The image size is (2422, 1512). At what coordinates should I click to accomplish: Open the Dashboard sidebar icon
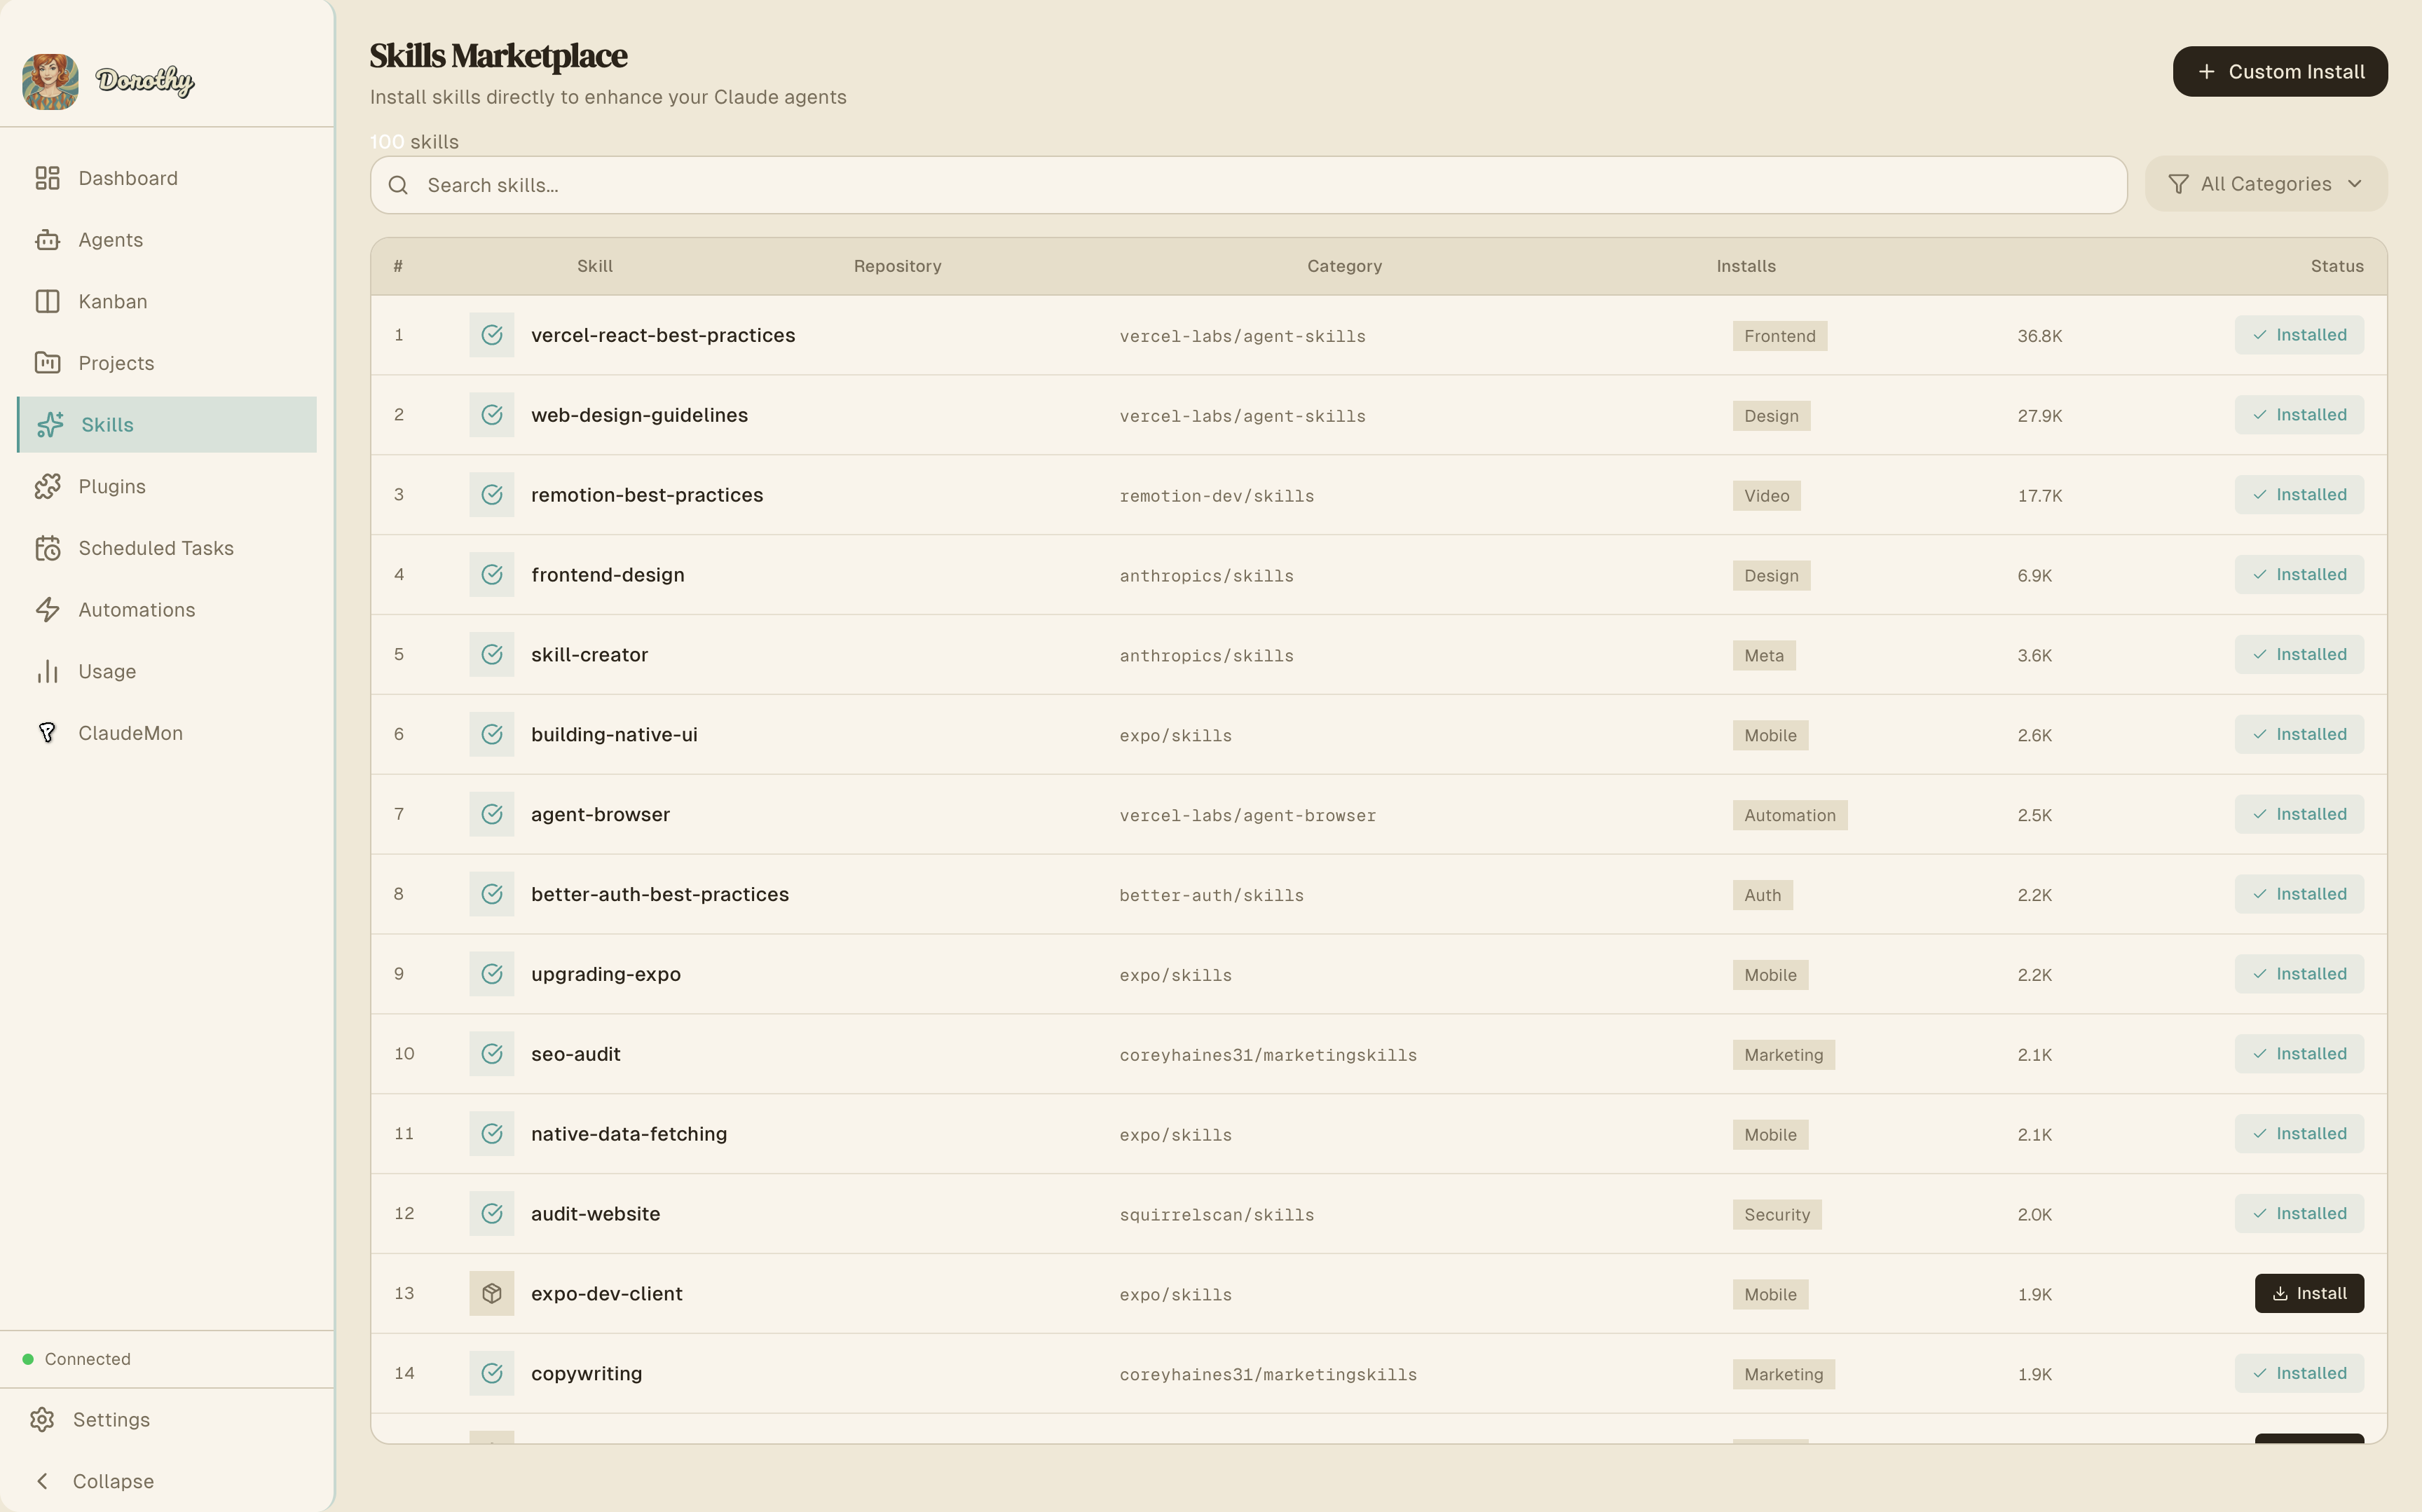tap(47, 178)
